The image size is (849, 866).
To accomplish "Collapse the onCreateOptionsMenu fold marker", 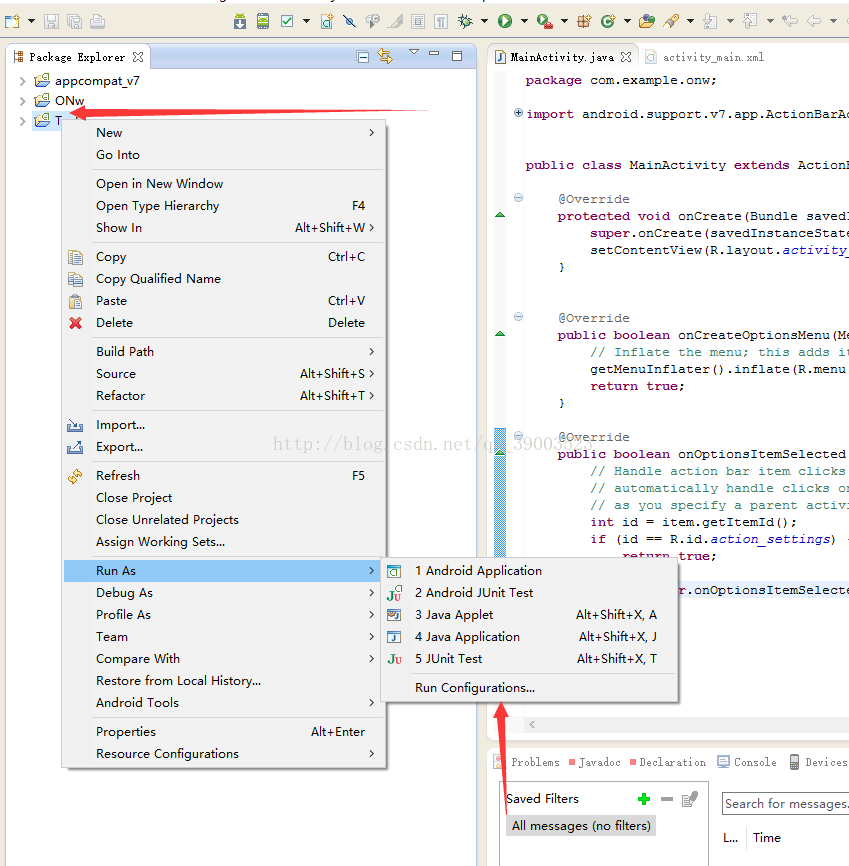I will click(x=518, y=316).
